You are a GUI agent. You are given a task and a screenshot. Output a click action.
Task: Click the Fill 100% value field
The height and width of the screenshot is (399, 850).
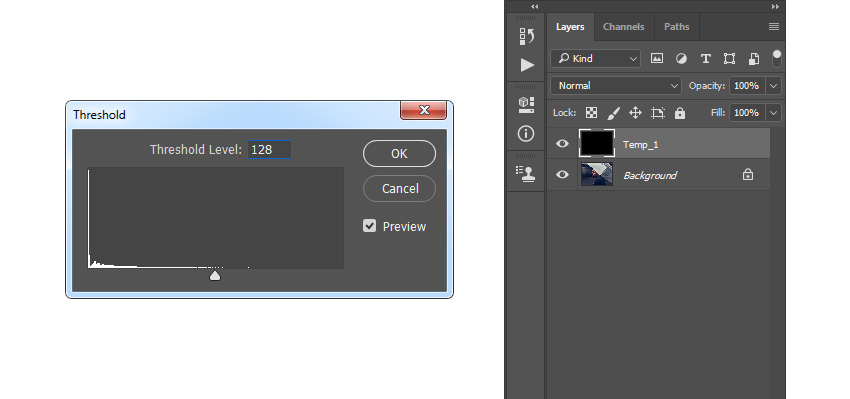[748, 113]
